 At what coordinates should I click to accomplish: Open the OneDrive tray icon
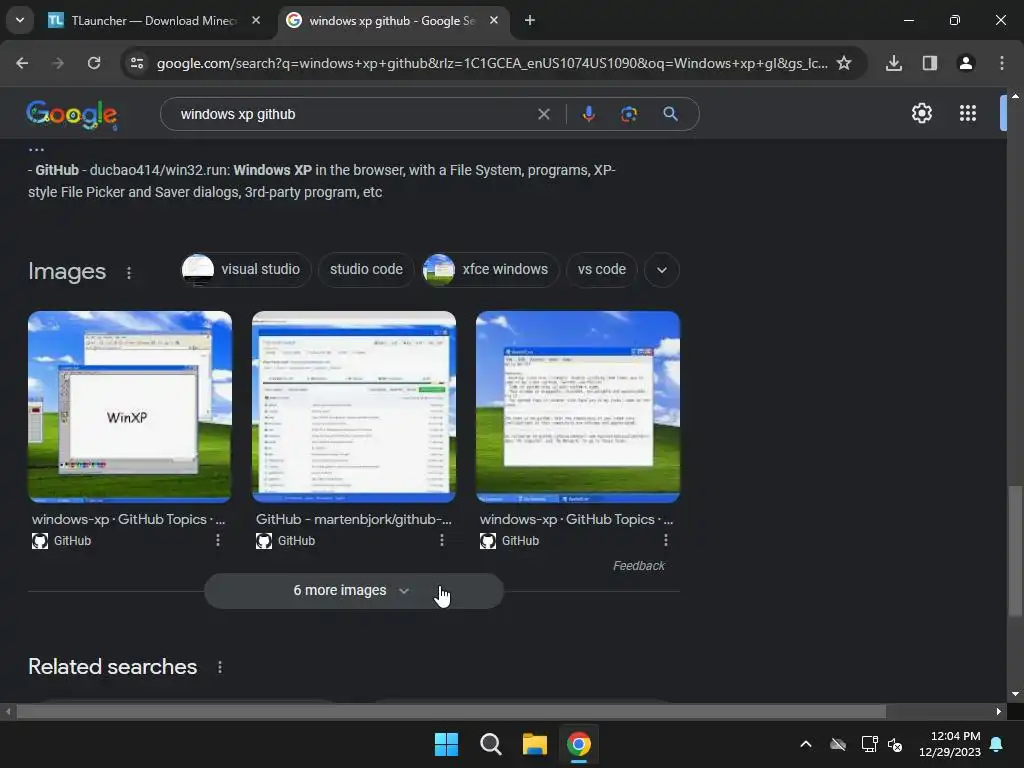(x=838, y=744)
